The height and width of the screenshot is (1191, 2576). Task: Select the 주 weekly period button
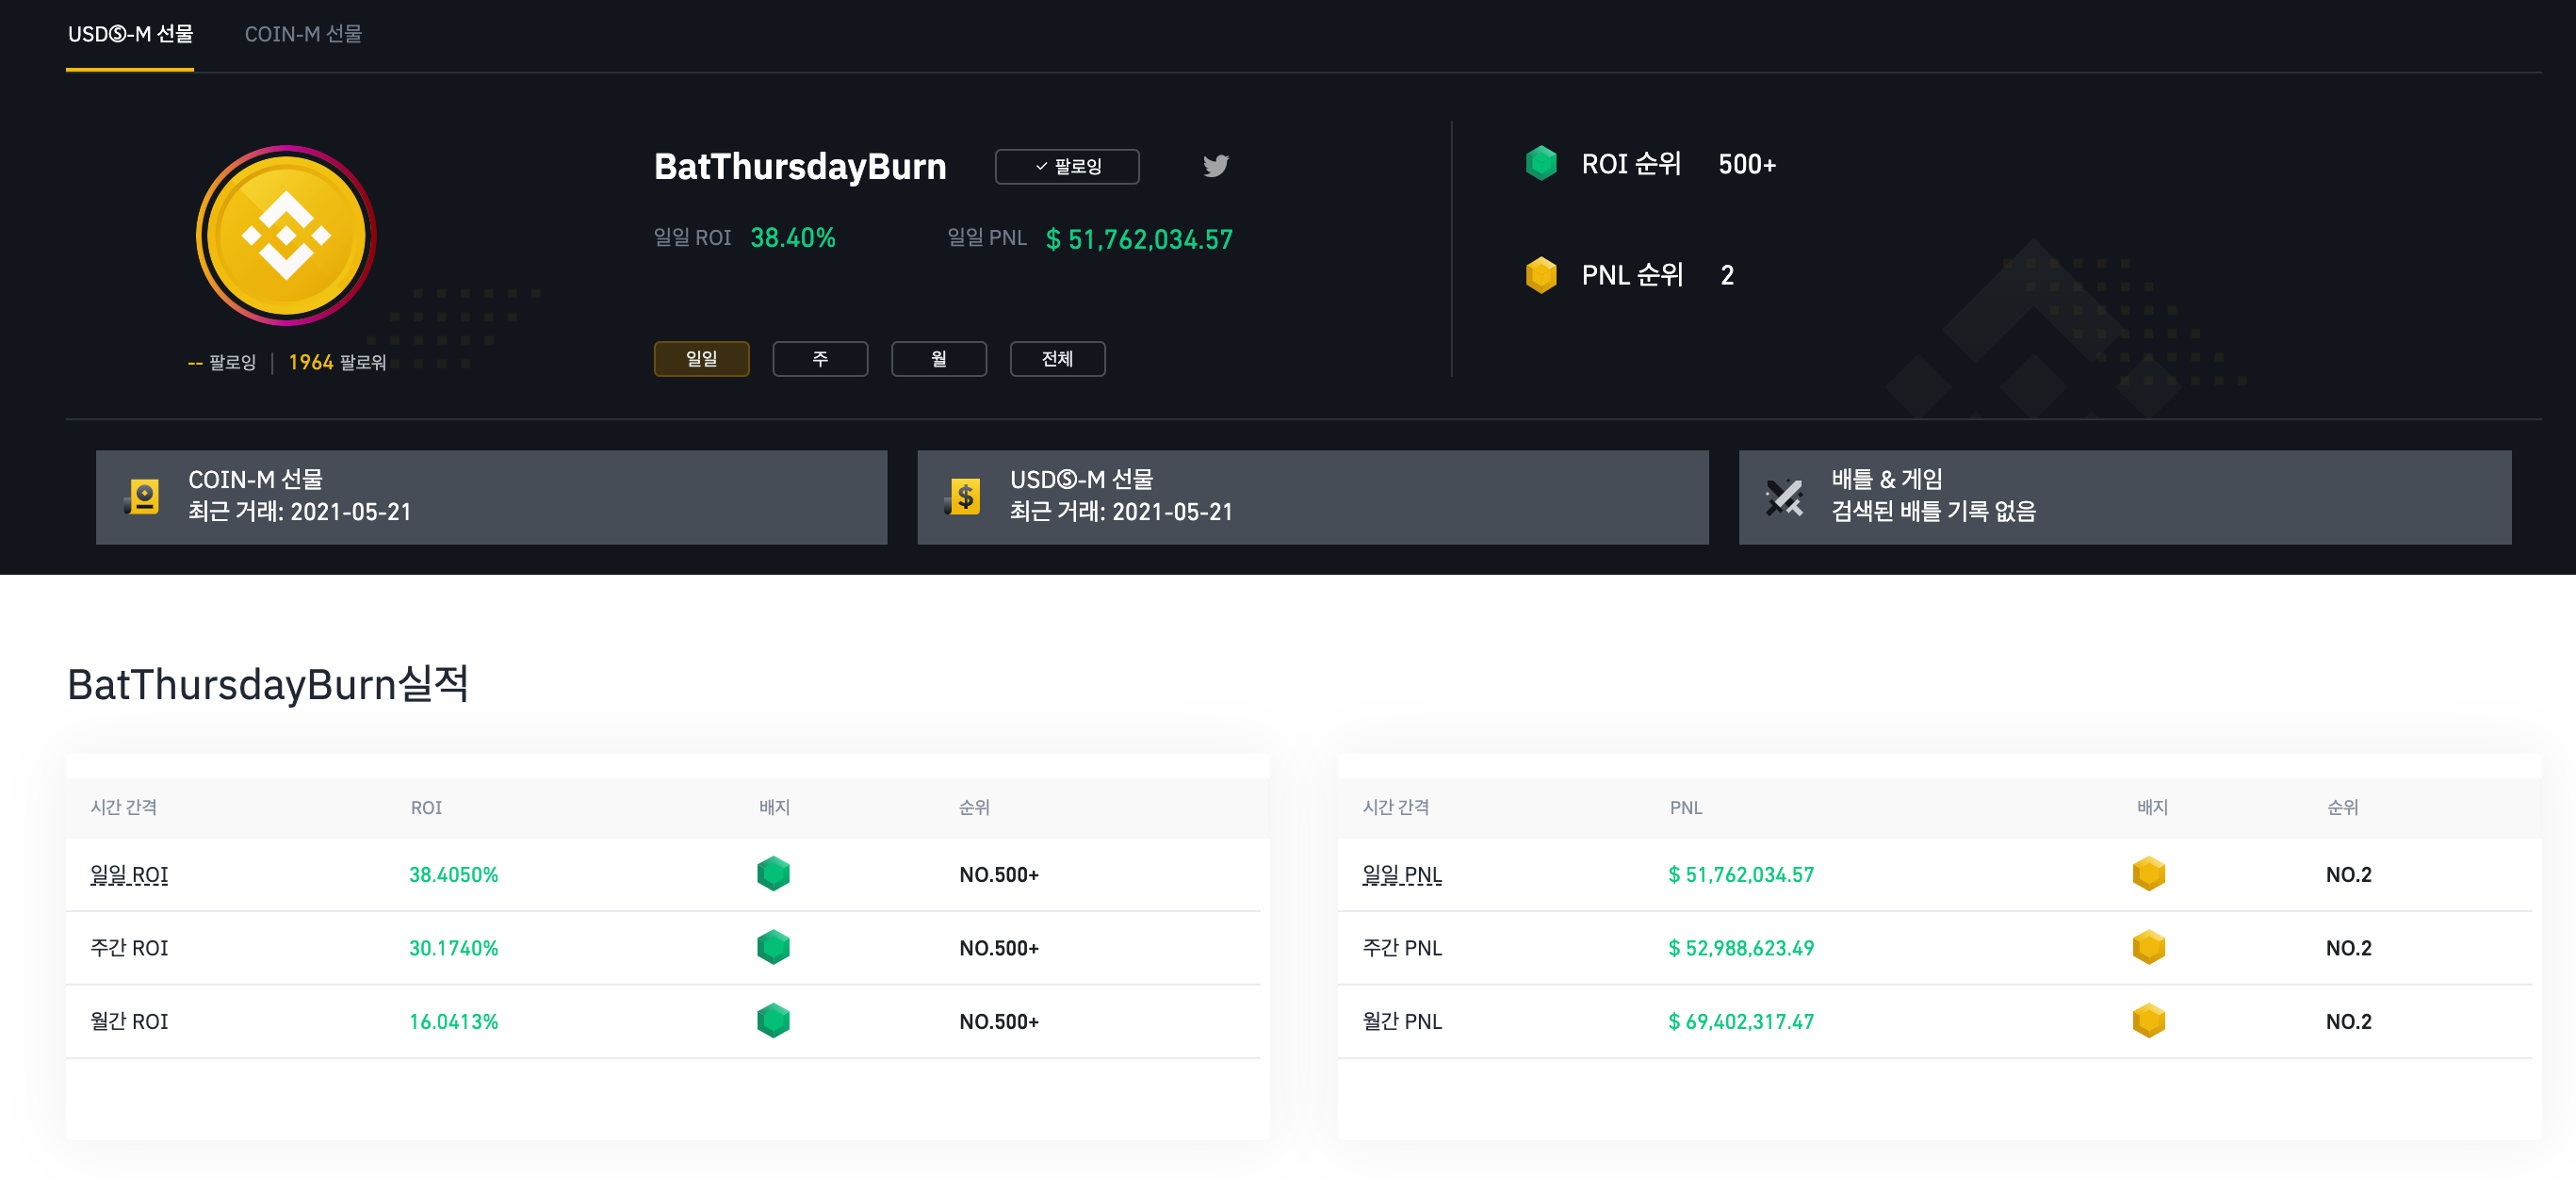click(x=819, y=359)
